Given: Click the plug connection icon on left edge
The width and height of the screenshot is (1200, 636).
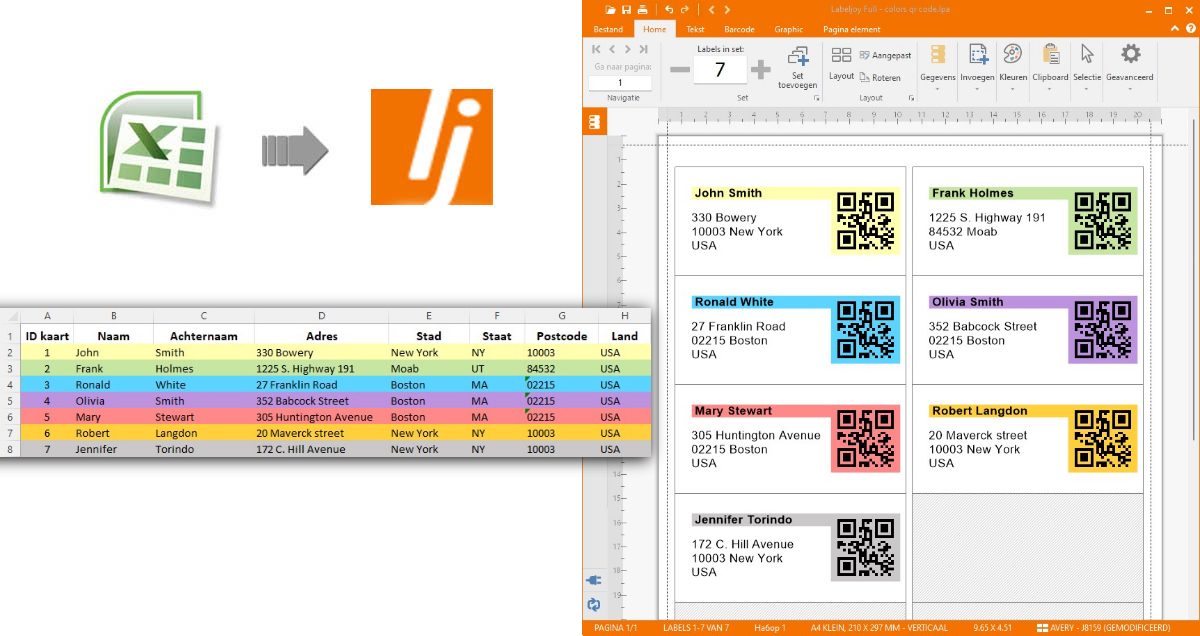Looking at the screenshot, I should [594, 581].
